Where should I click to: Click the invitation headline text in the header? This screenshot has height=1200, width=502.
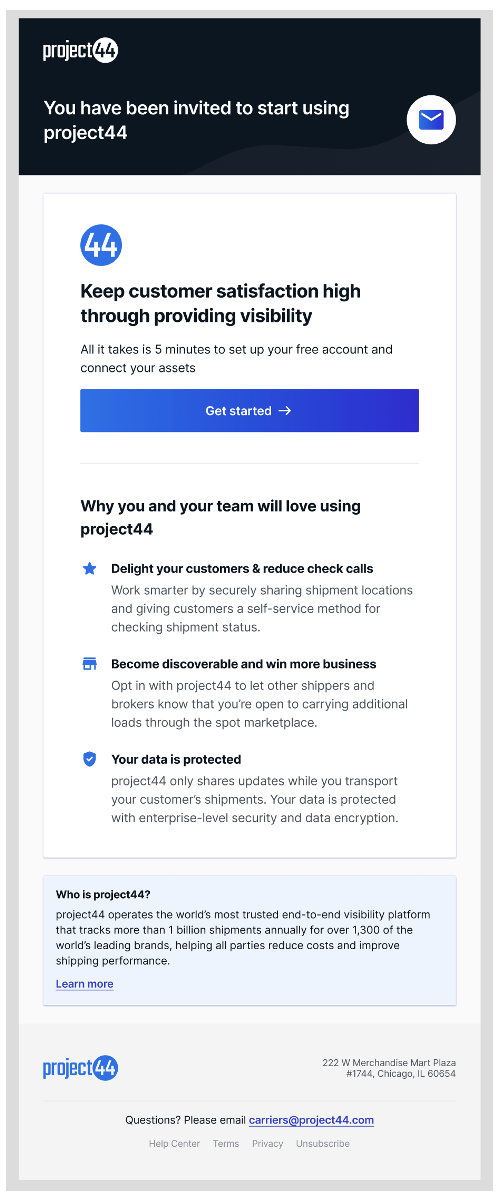click(197, 120)
